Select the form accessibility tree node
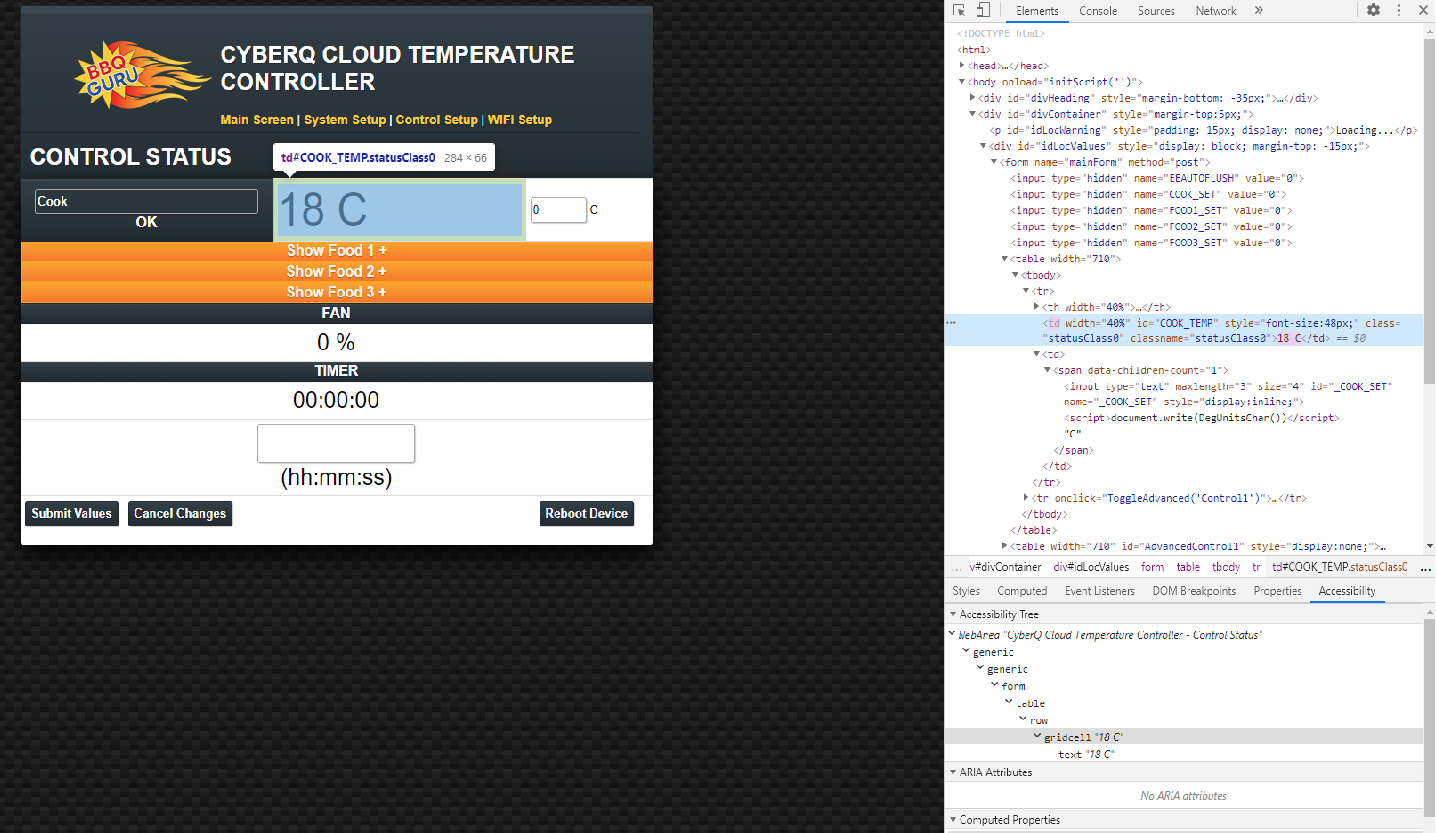Viewport: 1437px width, 833px height. (1013, 686)
